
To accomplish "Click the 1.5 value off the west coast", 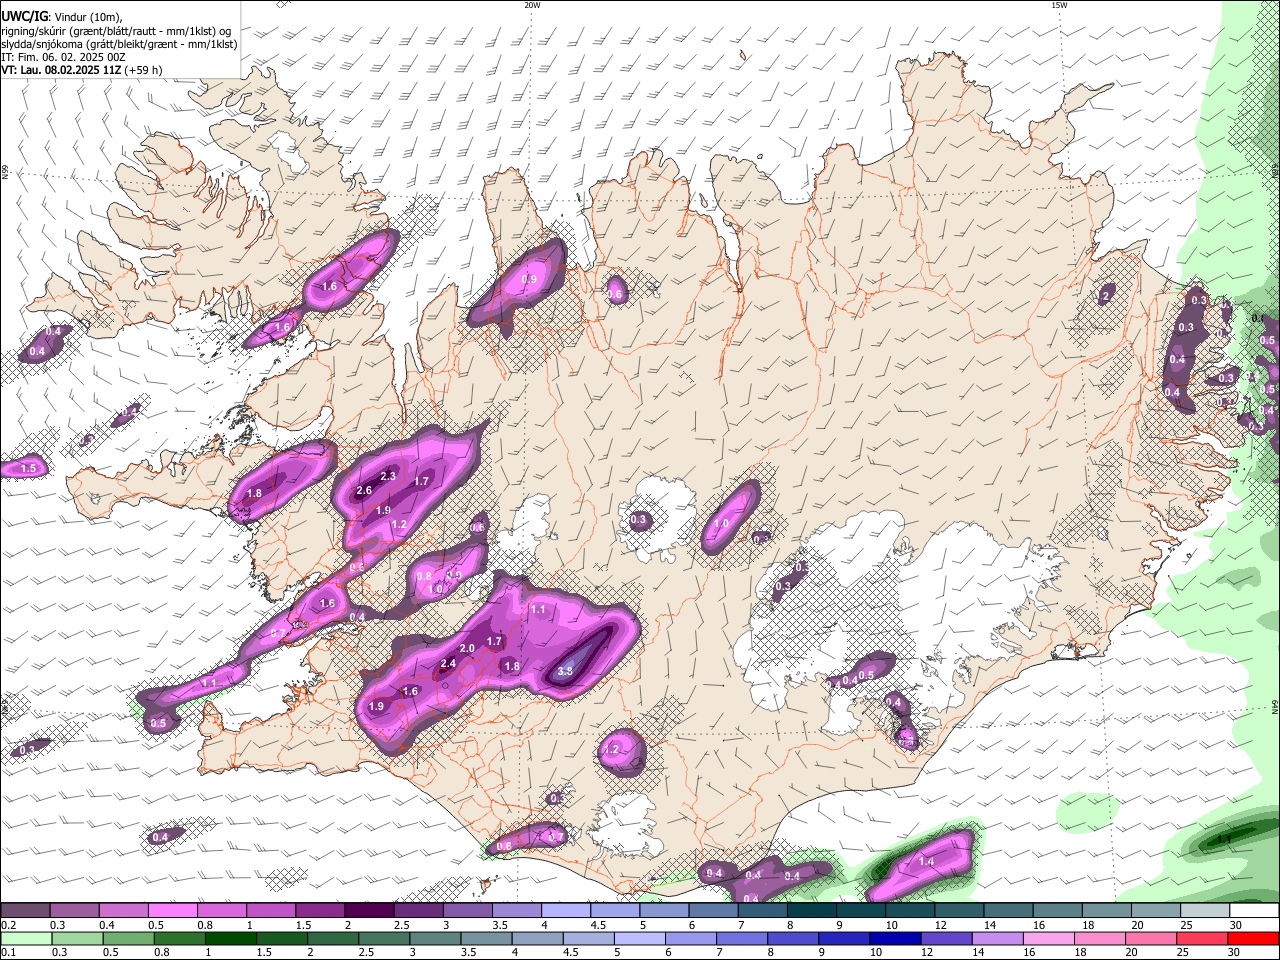I will coord(28,468).
